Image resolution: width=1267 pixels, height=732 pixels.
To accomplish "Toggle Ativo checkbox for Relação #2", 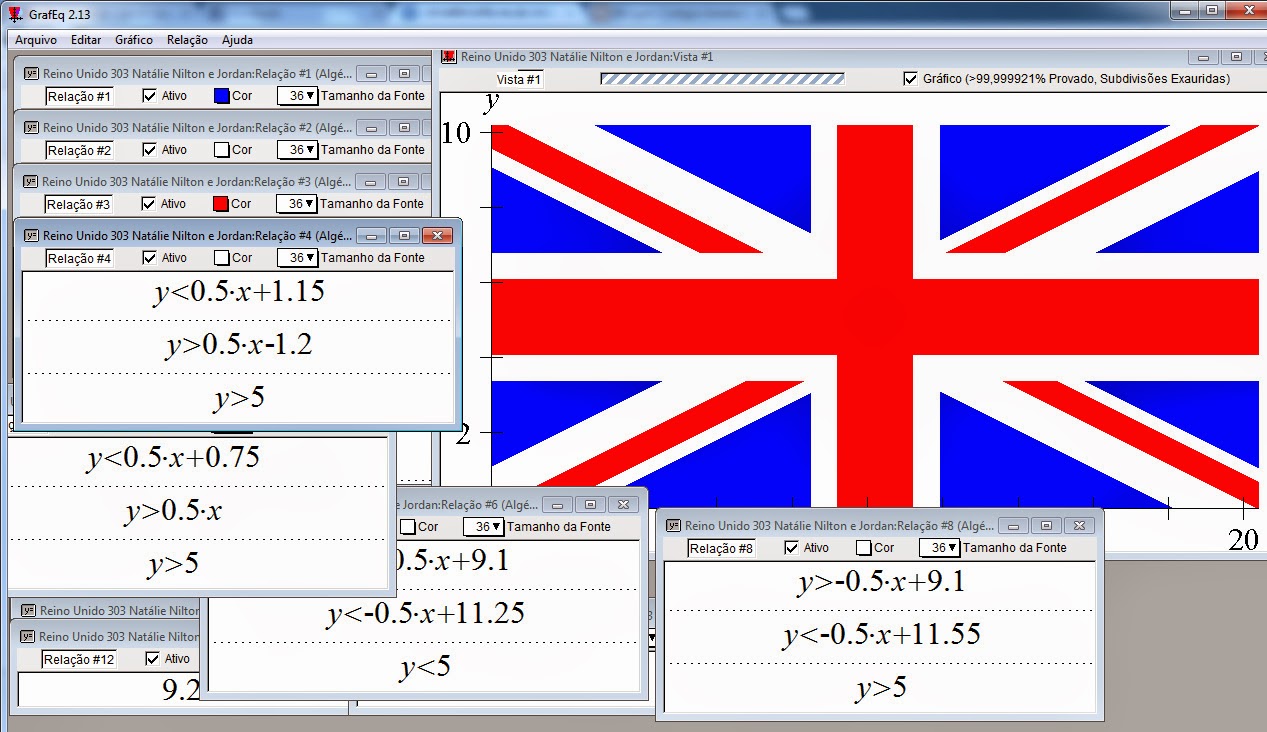I will [x=150, y=150].
